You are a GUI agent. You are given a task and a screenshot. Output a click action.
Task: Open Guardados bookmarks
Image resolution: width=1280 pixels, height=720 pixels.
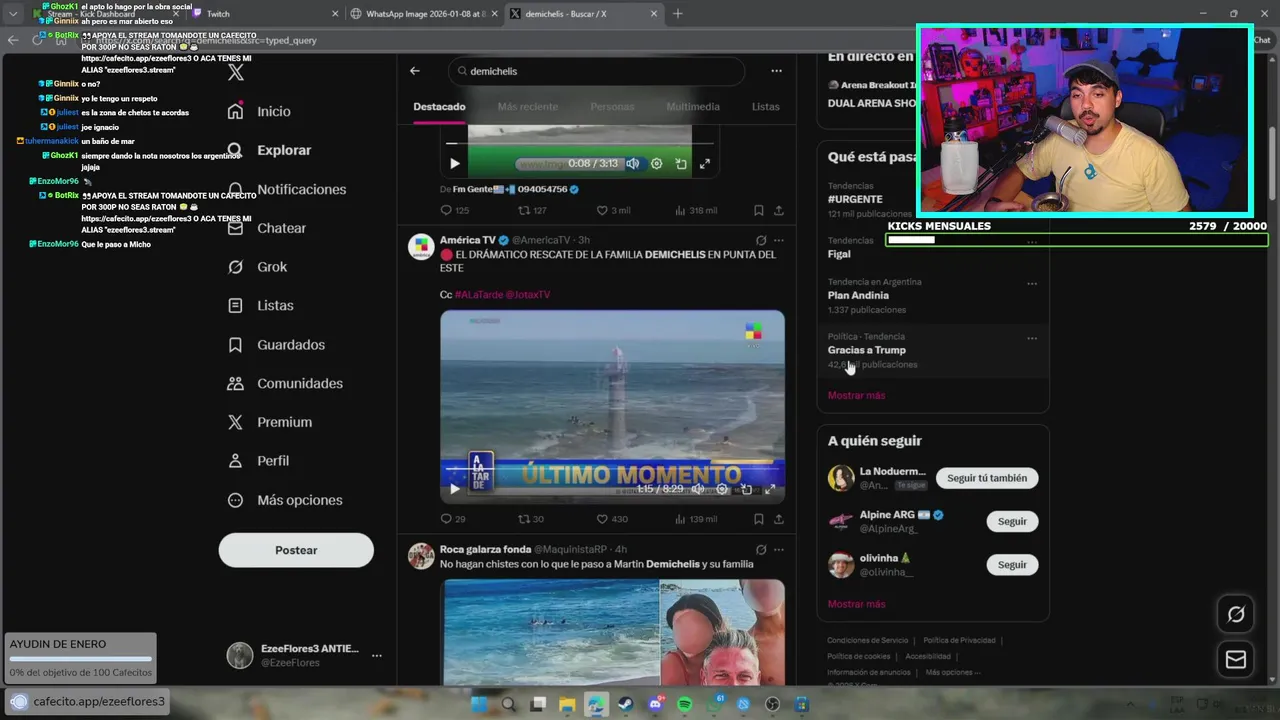276,344
